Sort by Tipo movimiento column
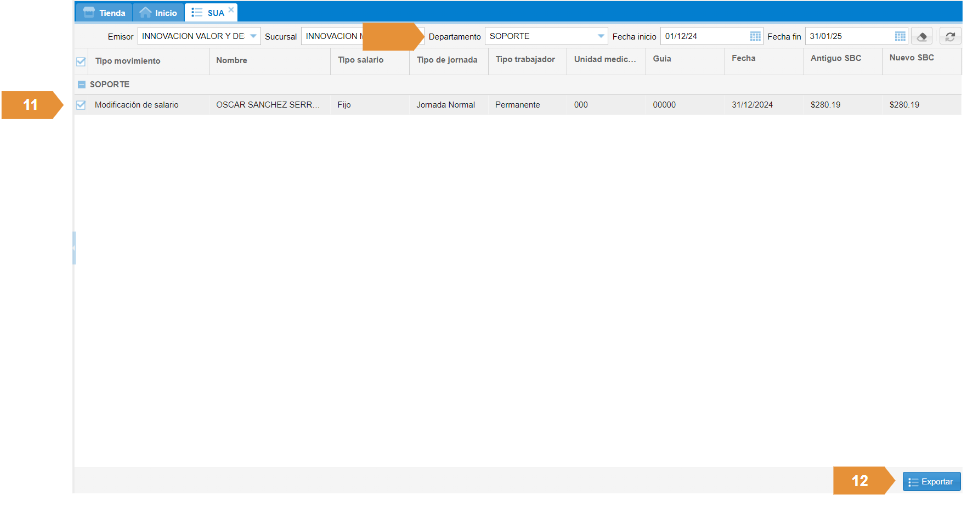The image size is (963, 505). pos(127,60)
